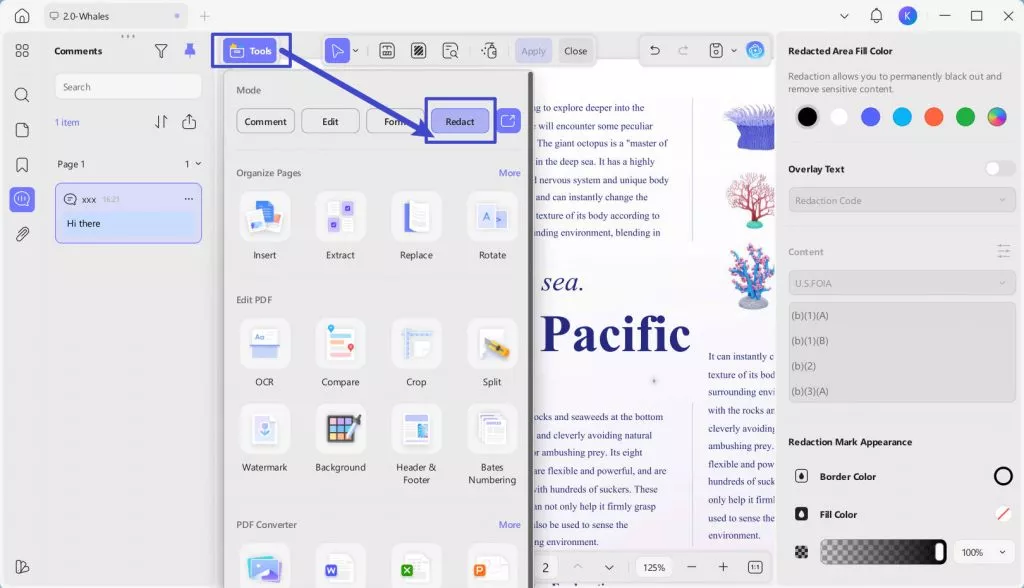Click the OCR tool icon
Screen dimensions: 1024x588
coord(265,344)
